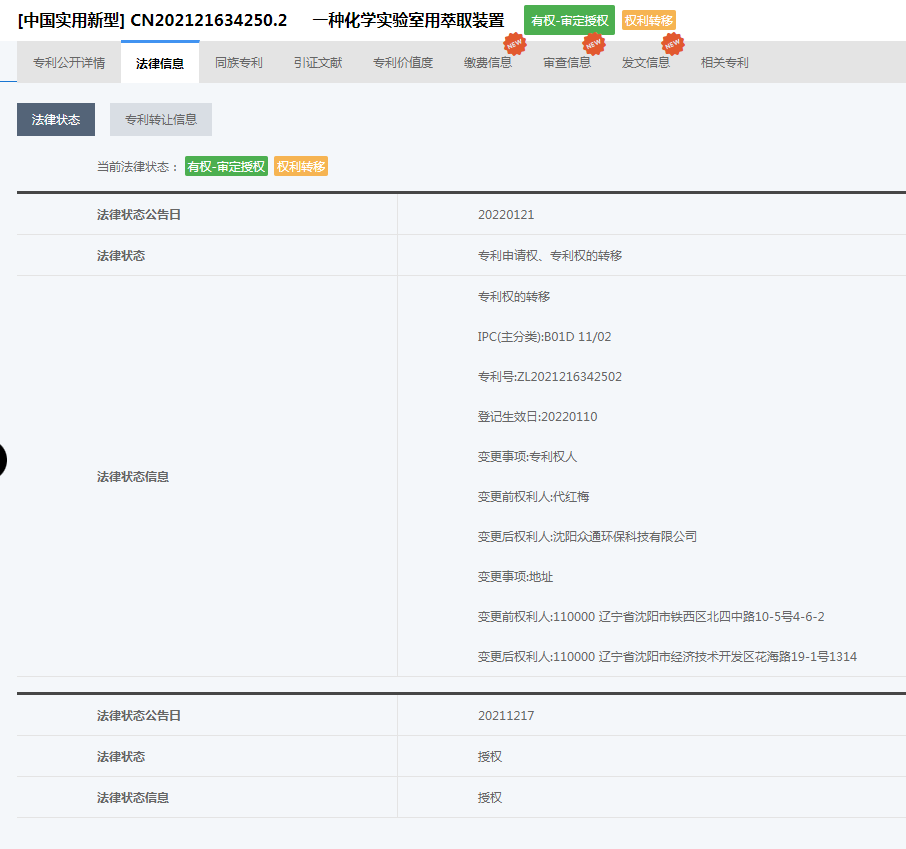
Task: Click the black floating circle at left edge
Action: point(3,460)
